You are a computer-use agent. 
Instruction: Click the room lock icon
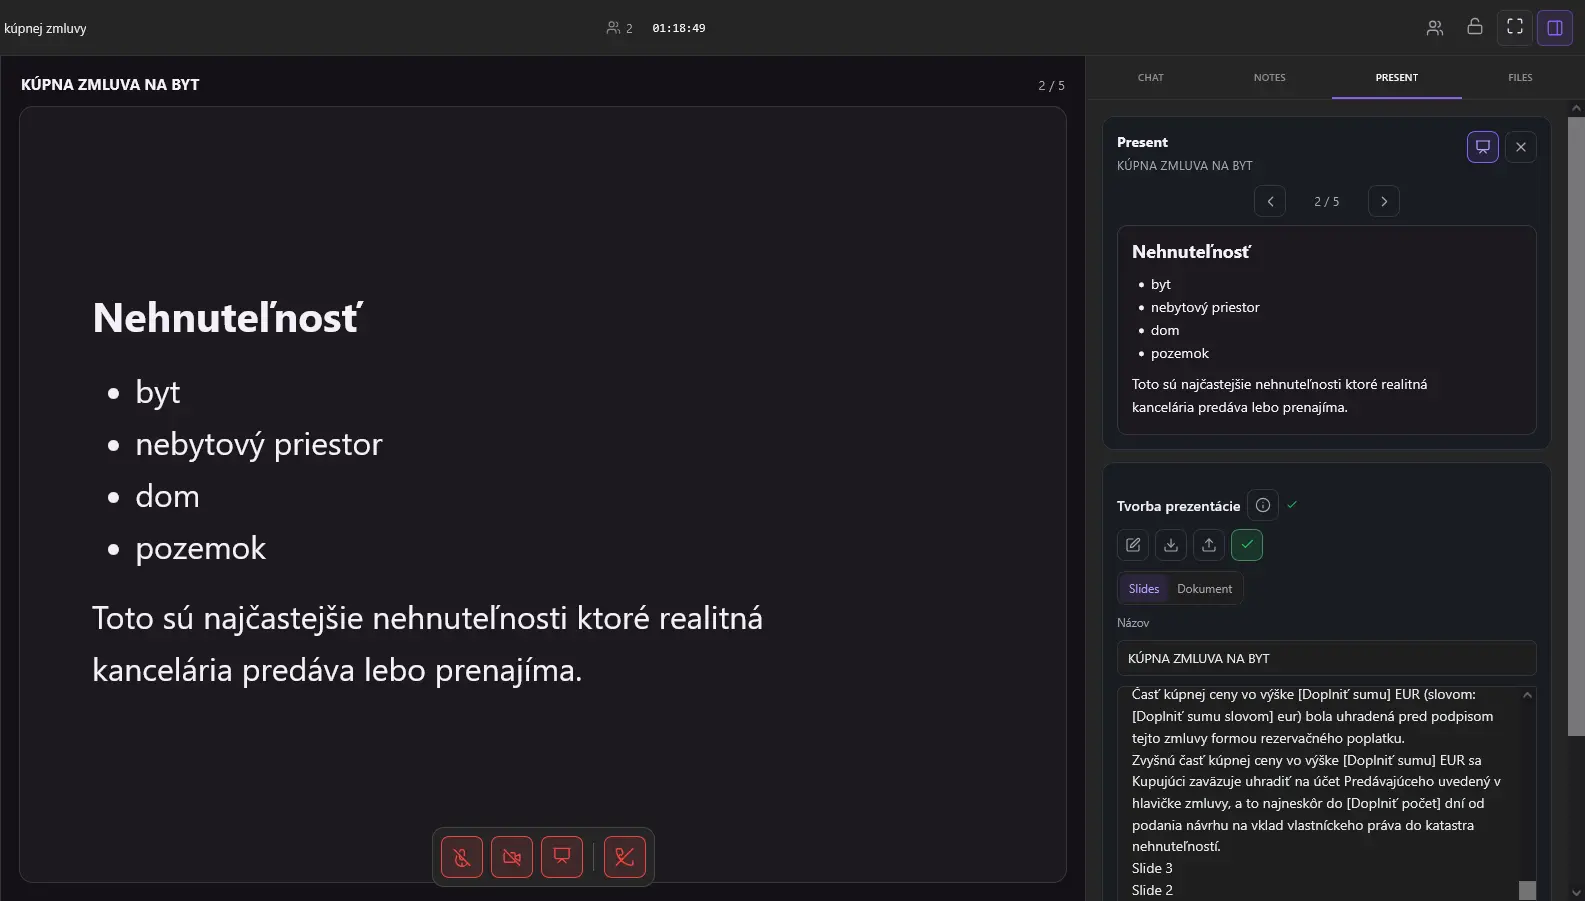[1474, 27]
